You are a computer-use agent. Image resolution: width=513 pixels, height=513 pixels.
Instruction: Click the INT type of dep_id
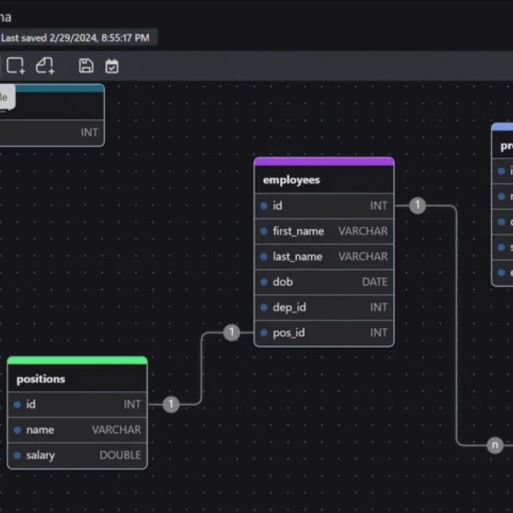click(x=379, y=307)
